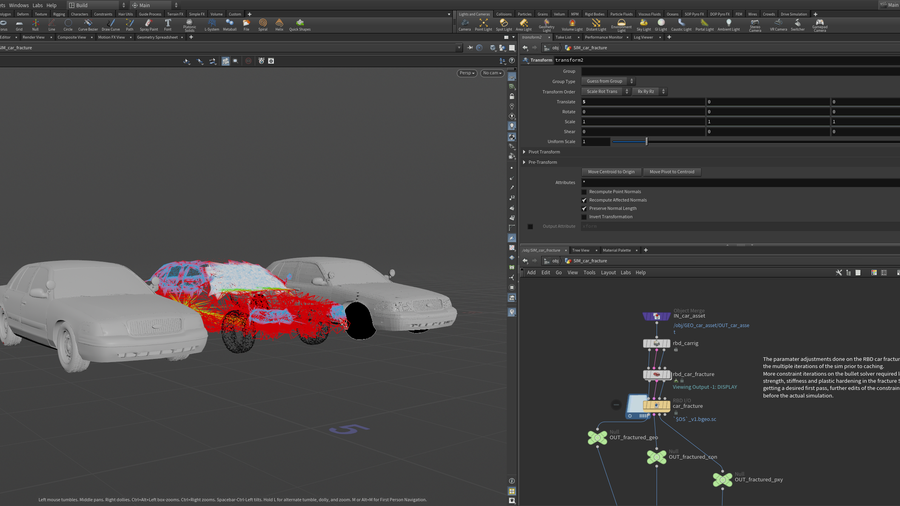Select the rbd_car_fracture node icon

pos(656,375)
